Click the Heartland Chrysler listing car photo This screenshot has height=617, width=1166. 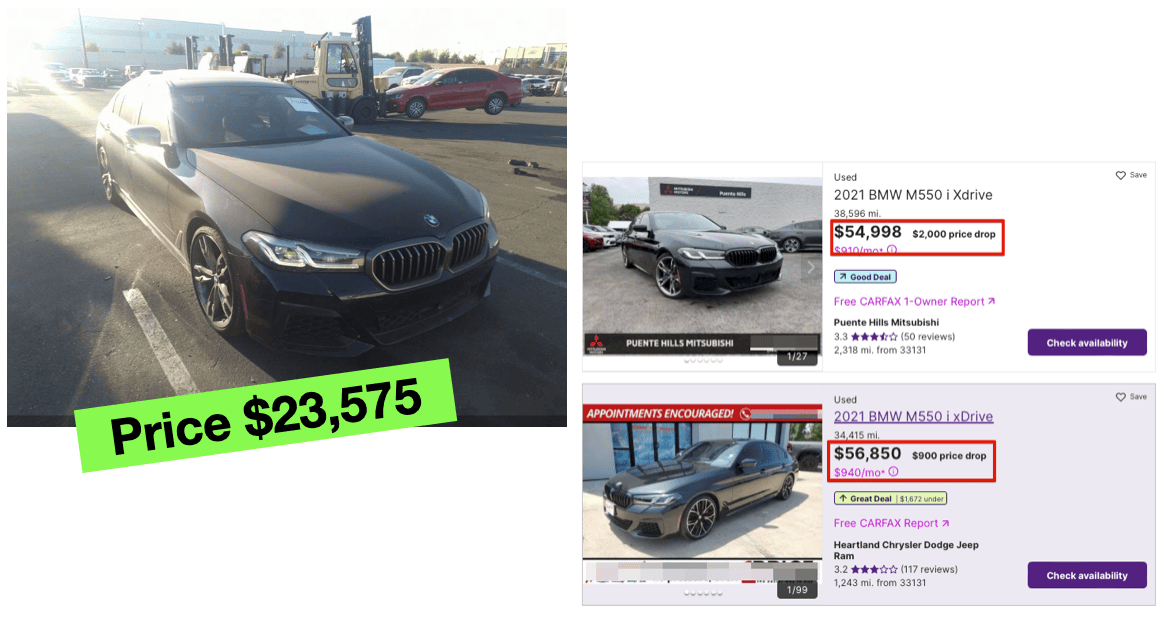(703, 491)
